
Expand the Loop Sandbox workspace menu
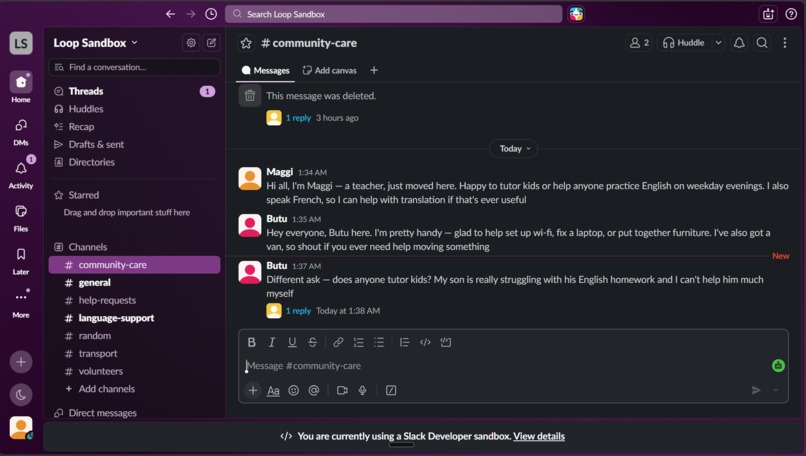click(96, 43)
